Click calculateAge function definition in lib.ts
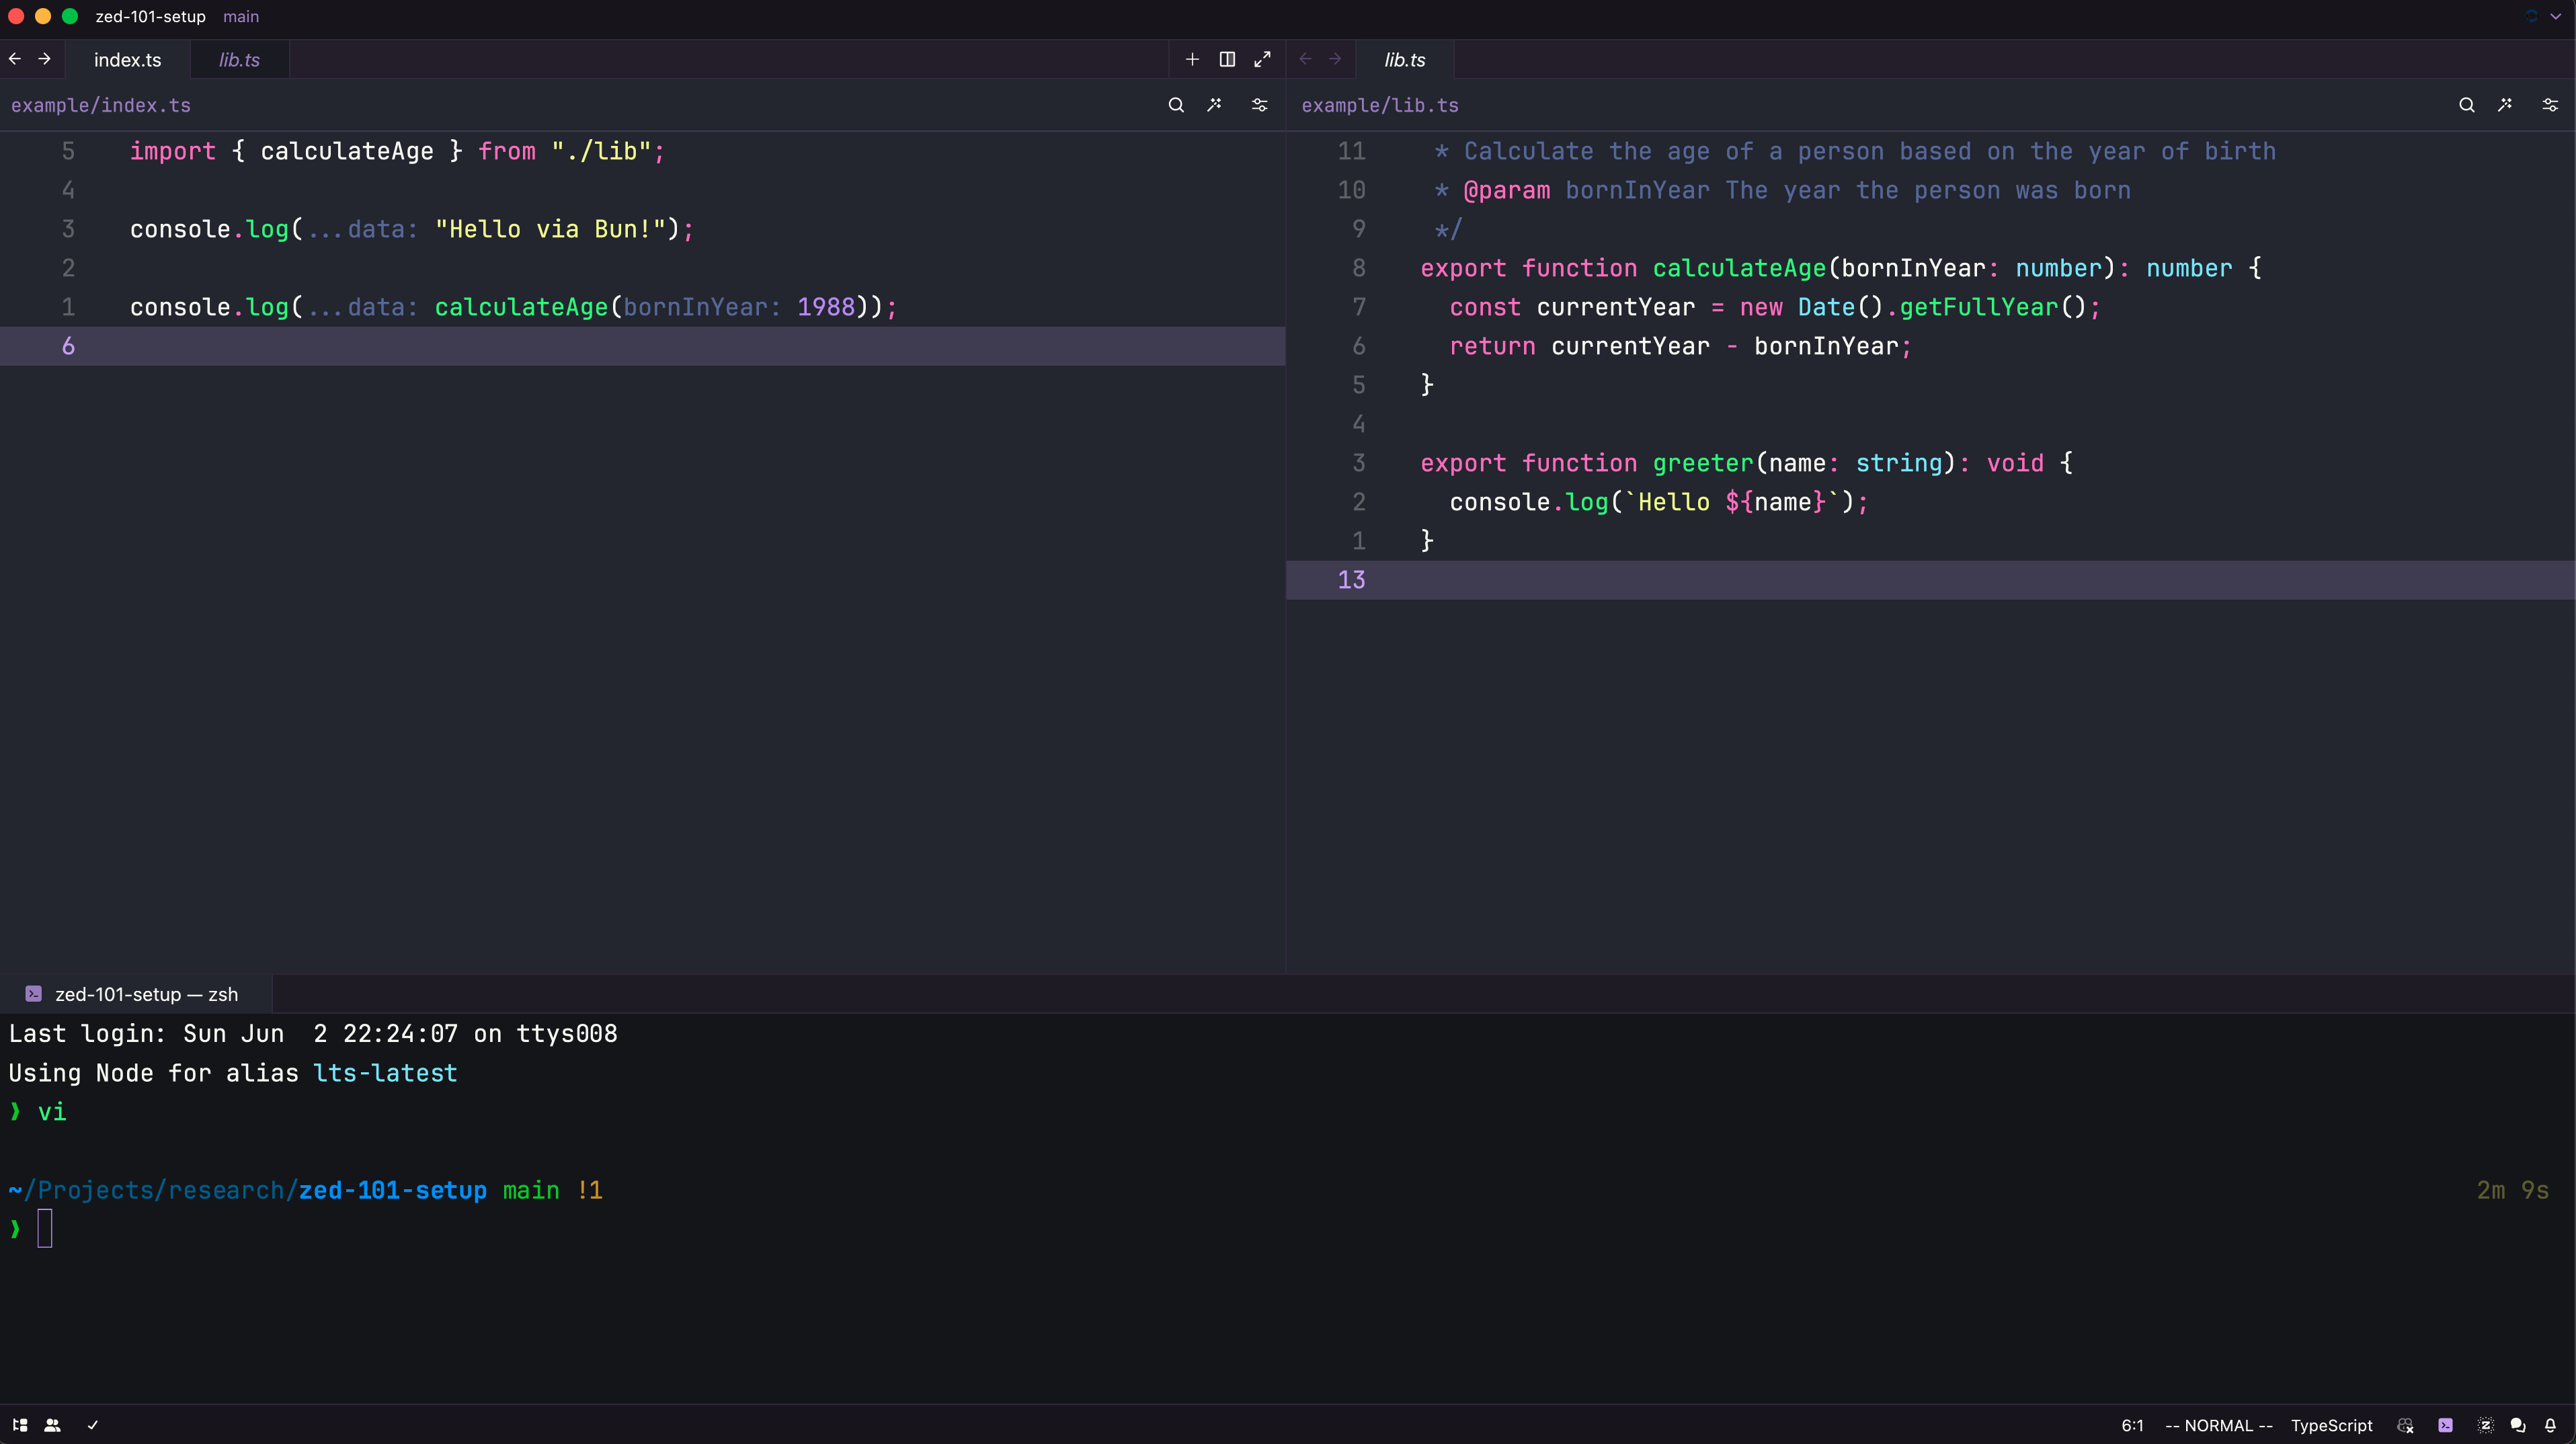This screenshot has height=1444, width=2576. pyautogui.click(x=1739, y=268)
